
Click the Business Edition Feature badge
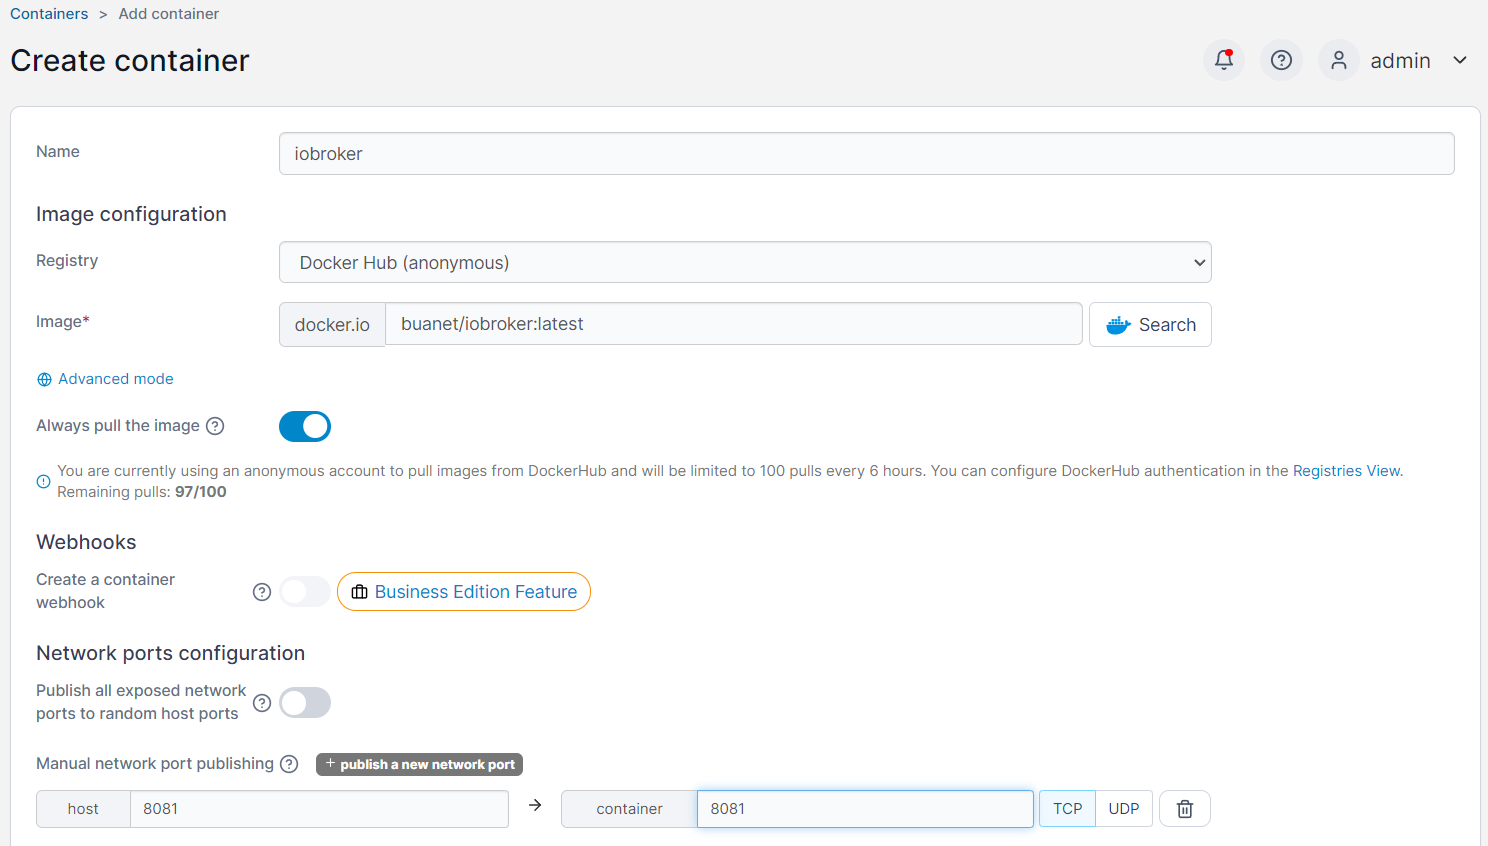point(464,591)
